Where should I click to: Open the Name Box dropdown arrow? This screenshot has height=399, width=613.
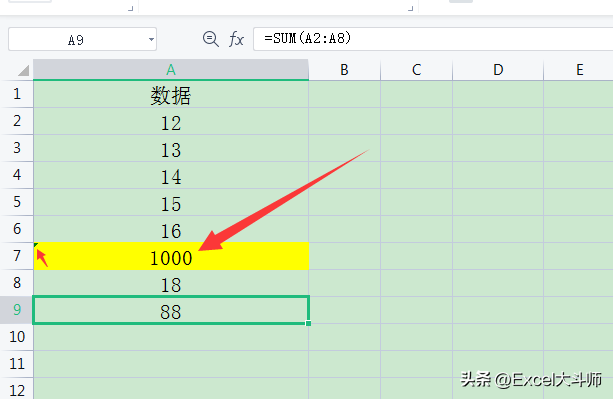[x=151, y=39]
